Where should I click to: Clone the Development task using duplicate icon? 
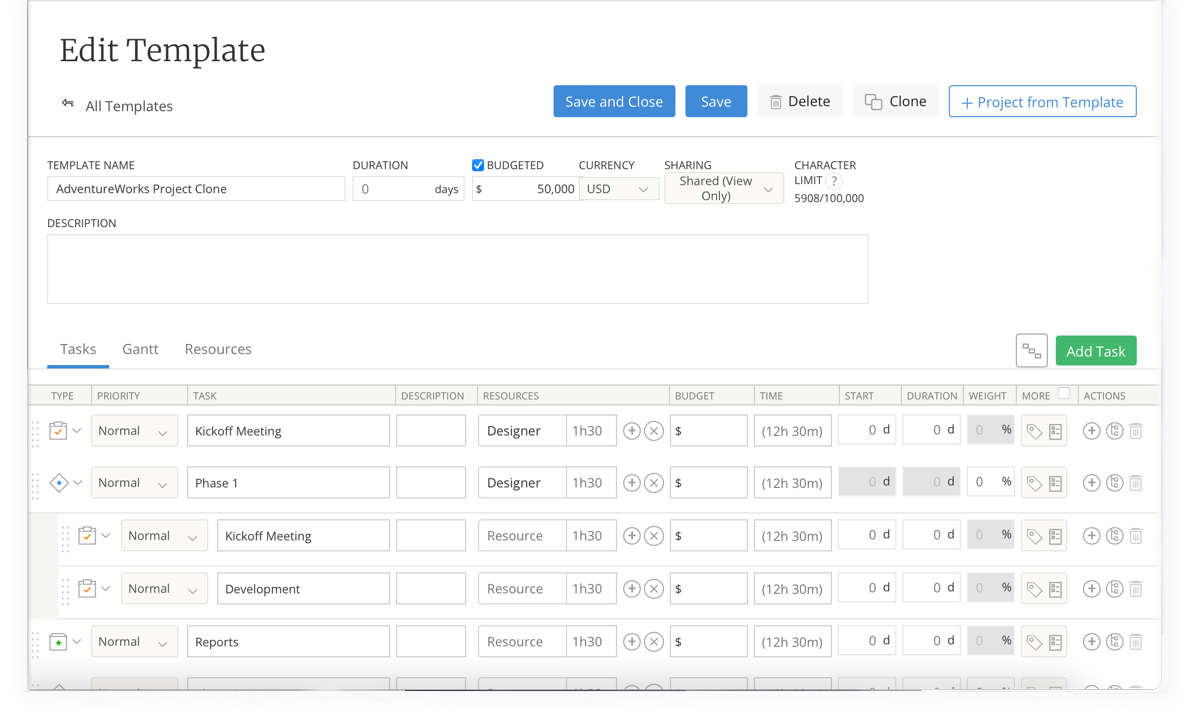click(x=1113, y=588)
